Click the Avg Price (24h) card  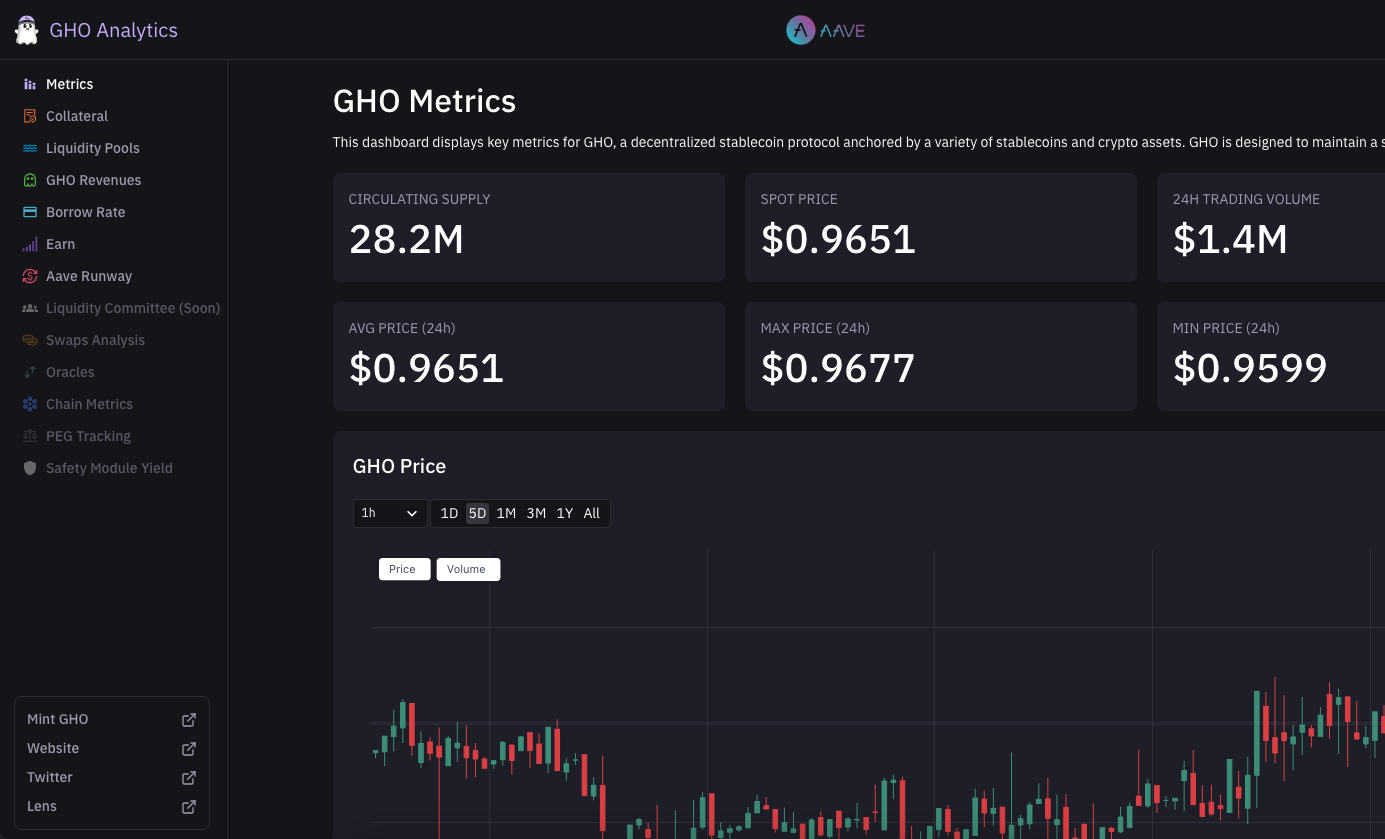pos(529,356)
